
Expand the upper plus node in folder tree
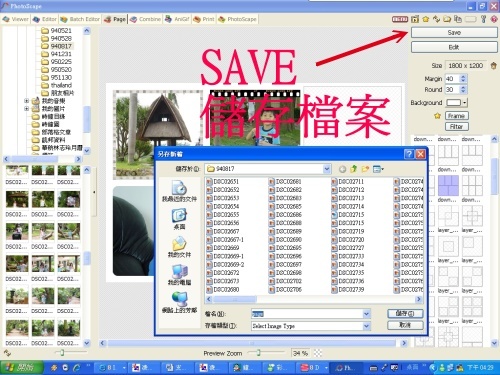point(26,101)
